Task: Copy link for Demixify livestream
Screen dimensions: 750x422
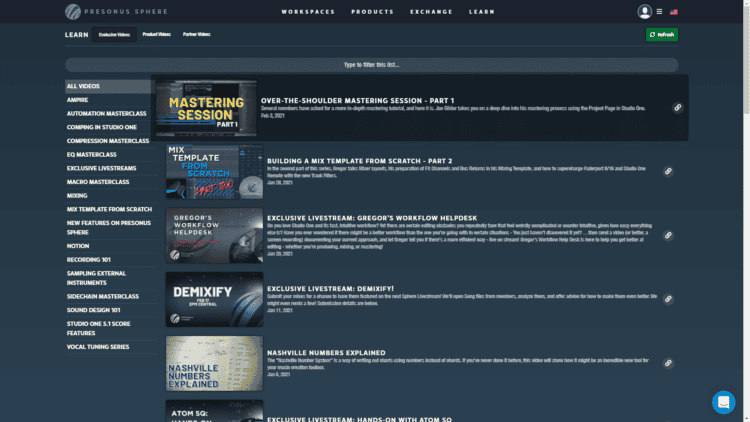Action: pos(668,299)
